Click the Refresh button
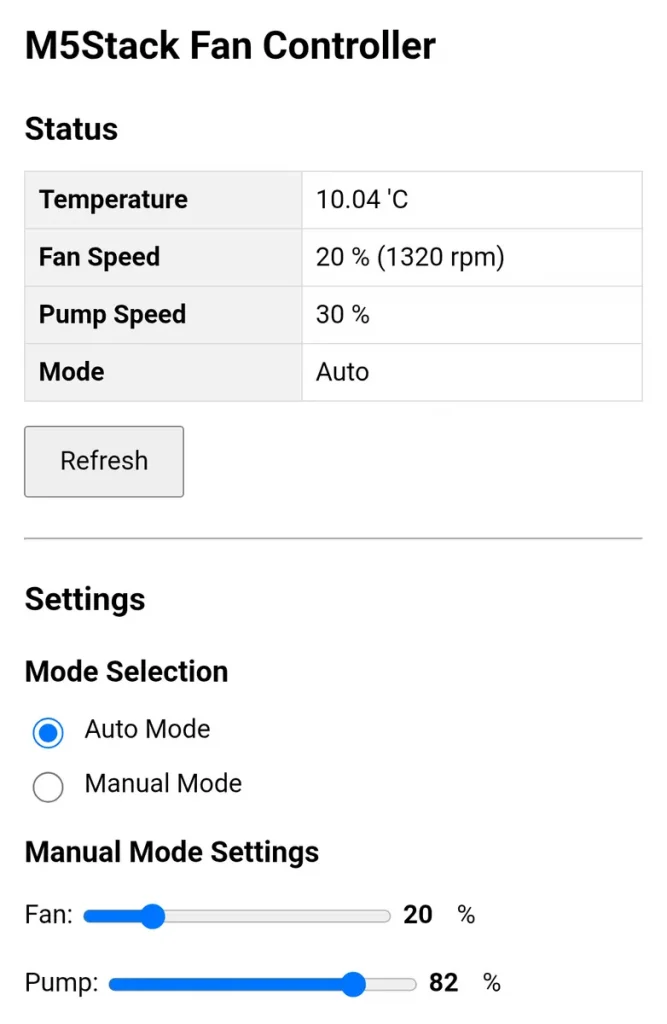Screen dimensions: 667x1024 104,461
